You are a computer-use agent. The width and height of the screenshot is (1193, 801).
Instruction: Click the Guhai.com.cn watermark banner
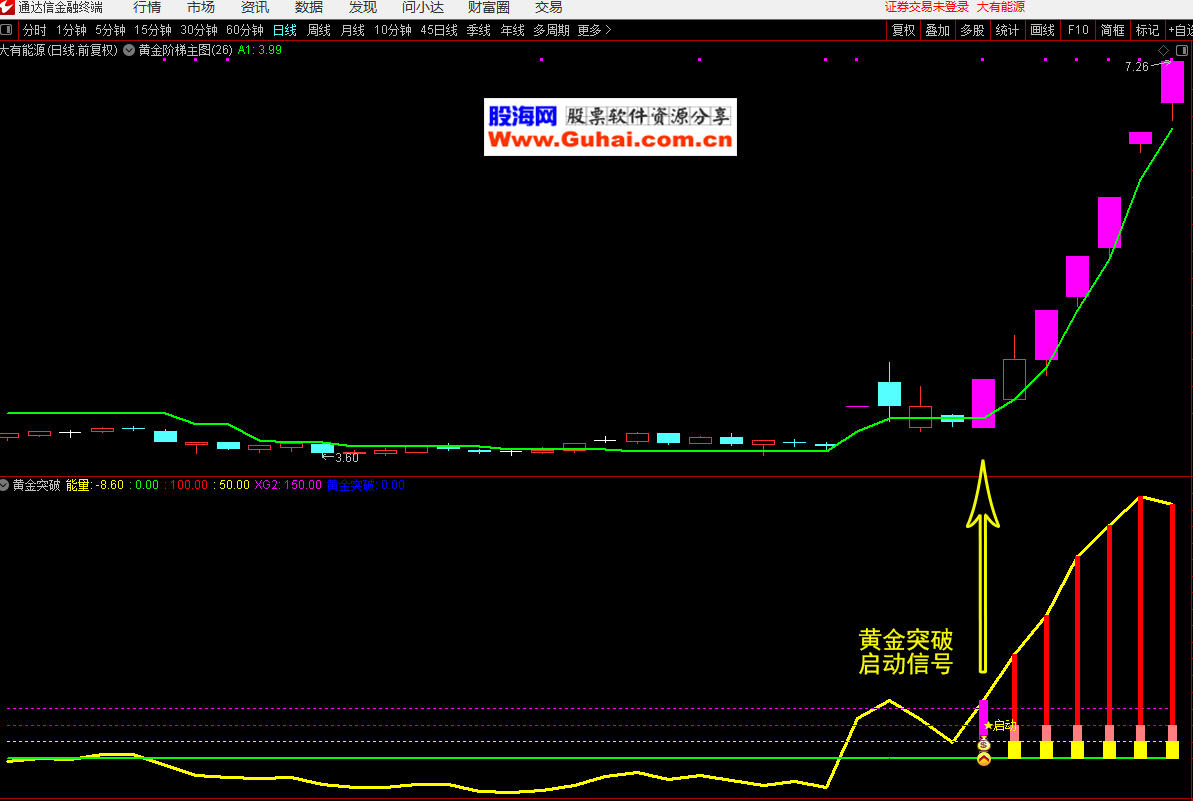[x=610, y=127]
